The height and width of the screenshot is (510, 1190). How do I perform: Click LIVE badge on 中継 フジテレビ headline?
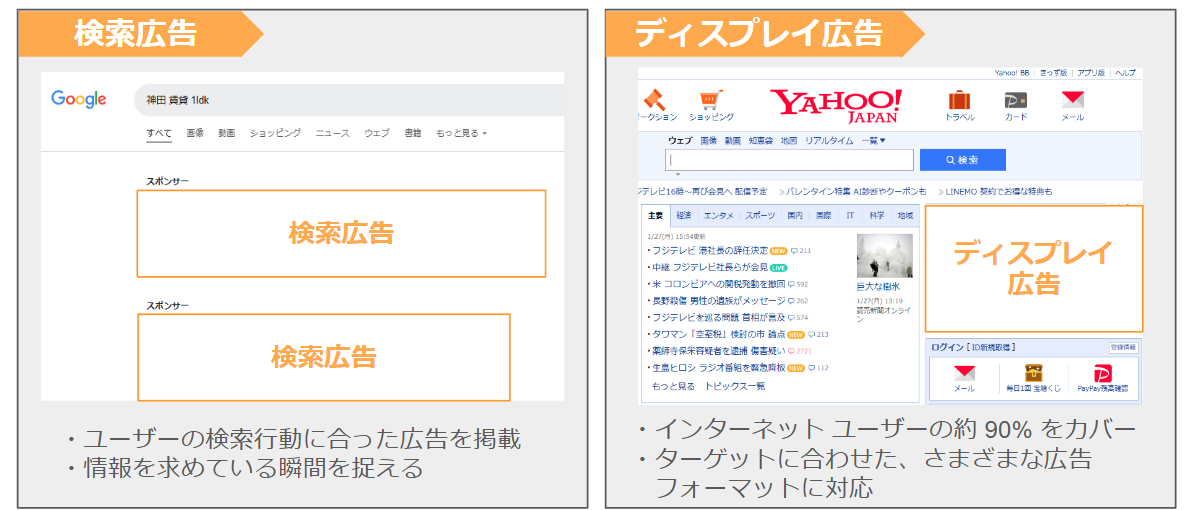tap(779, 268)
